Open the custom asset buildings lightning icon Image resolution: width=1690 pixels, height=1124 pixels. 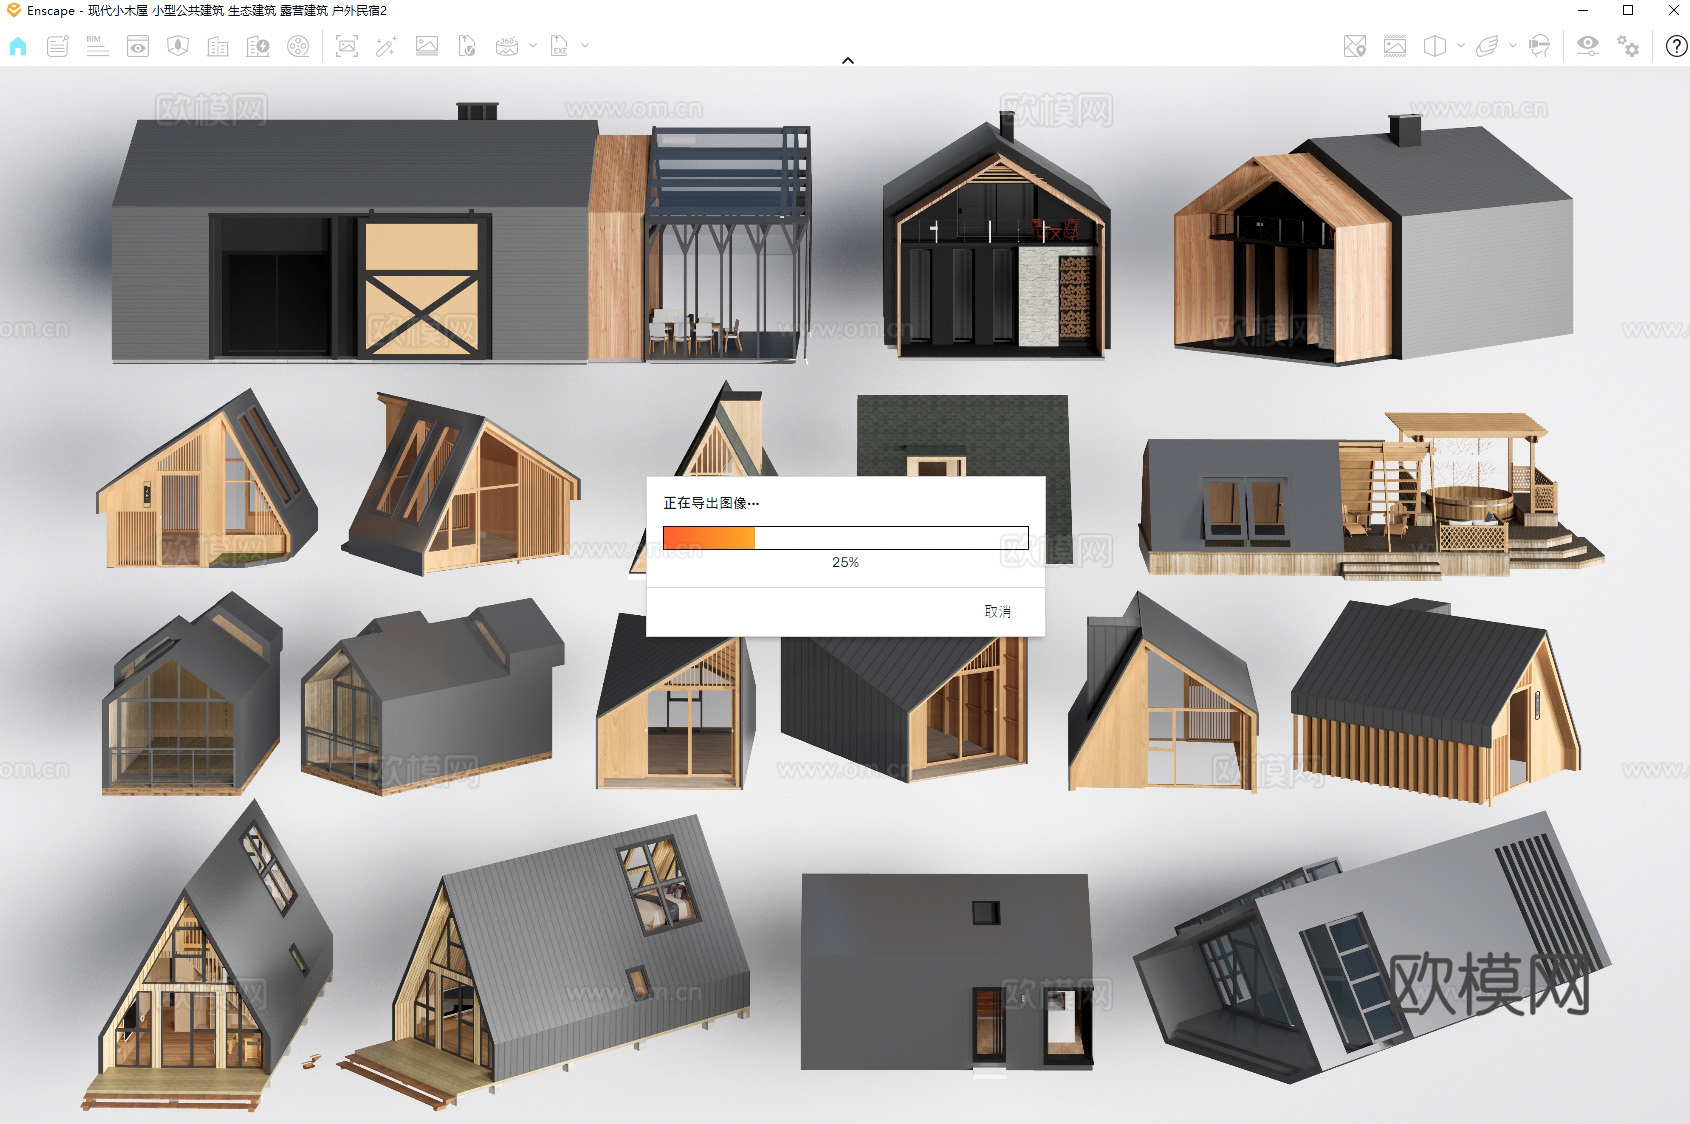[x=258, y=46]
